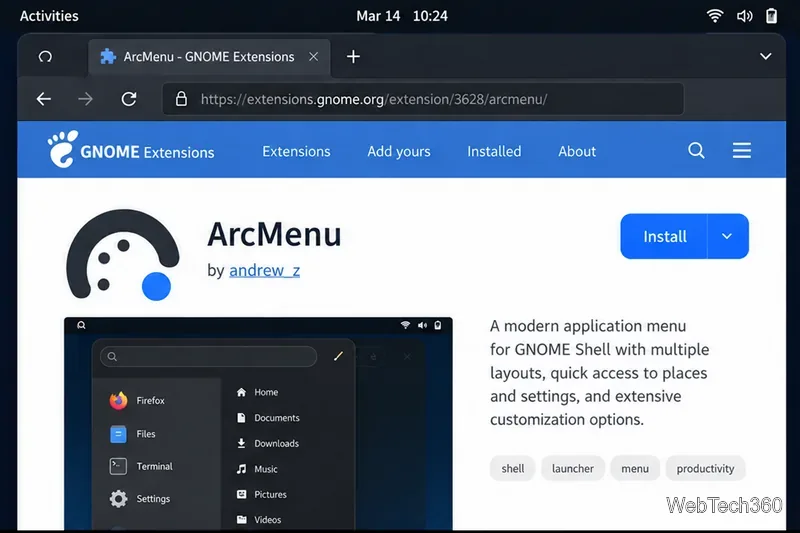Select the menu tag
This screenshot has height=533, width=800.
(635, 468)
